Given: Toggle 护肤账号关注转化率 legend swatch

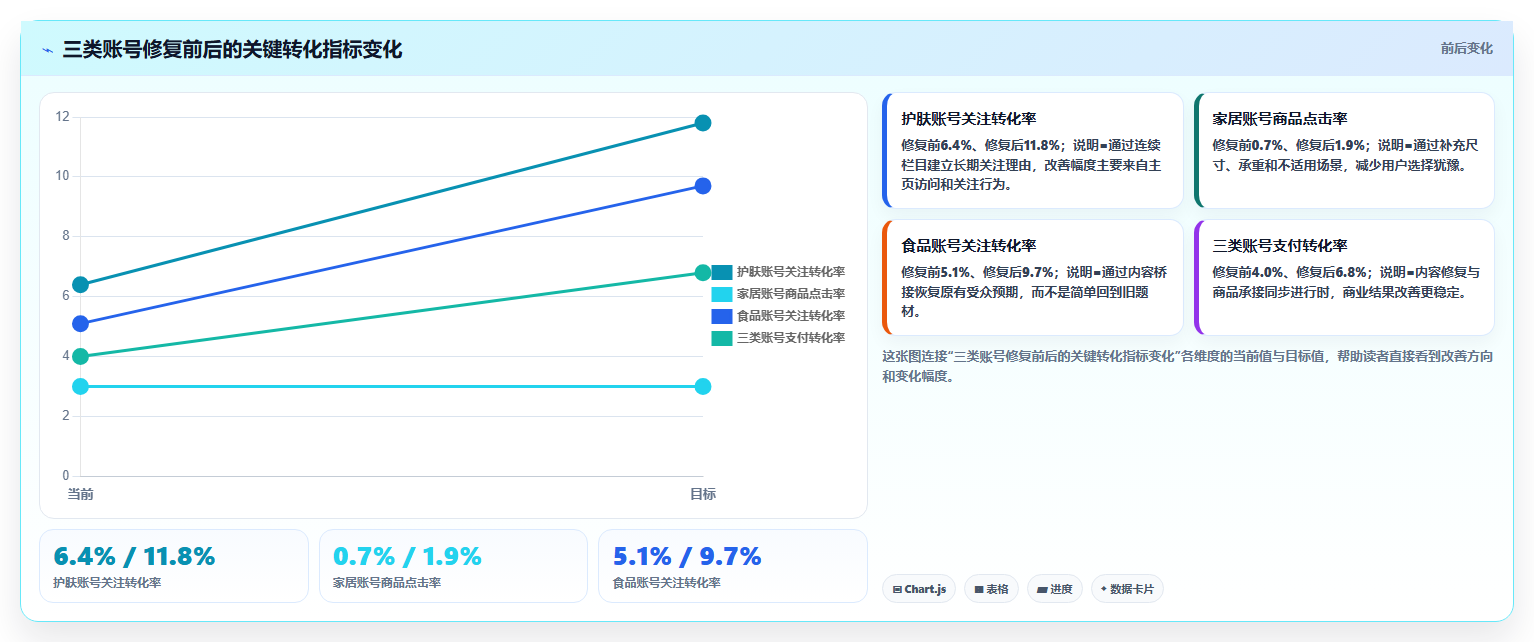Looking at the screenshot, I should pyautogui.click(x=722, y=272).
